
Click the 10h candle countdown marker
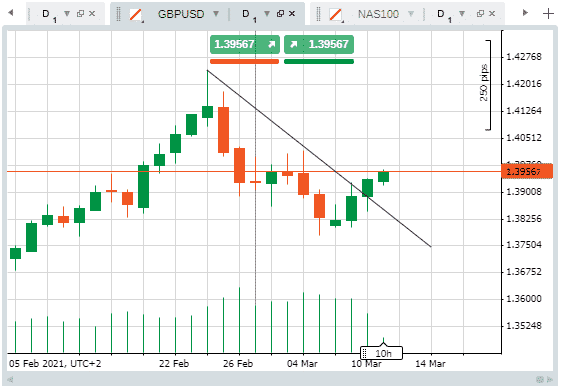pyautogui.click(x=381, y=353)
